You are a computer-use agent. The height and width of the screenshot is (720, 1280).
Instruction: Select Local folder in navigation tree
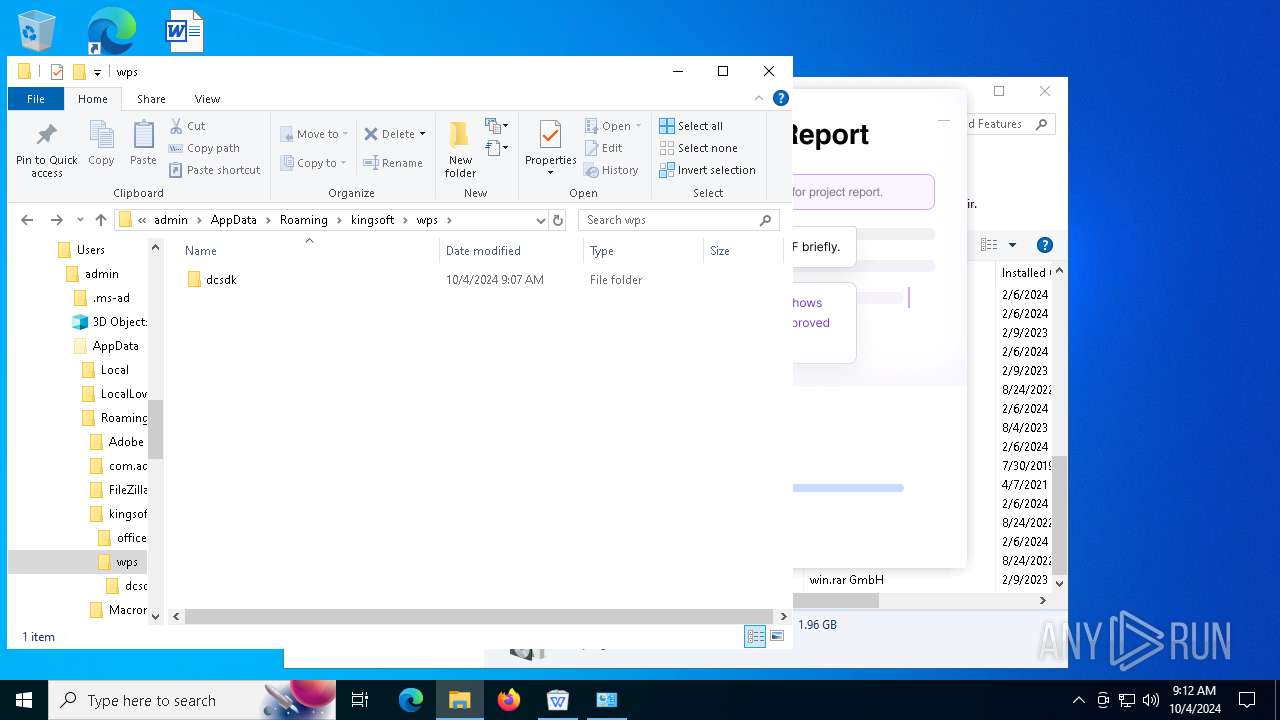pos(114,370)
